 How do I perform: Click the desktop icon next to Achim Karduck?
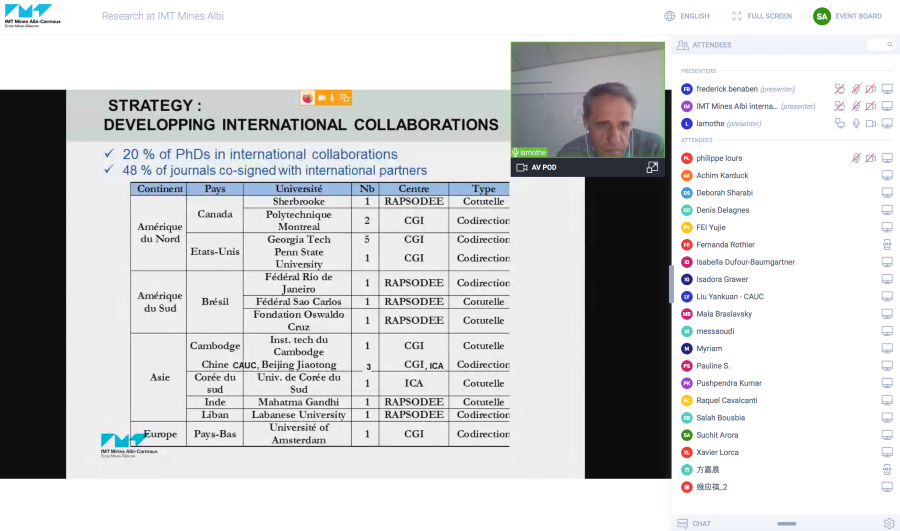tap(887, 176)
